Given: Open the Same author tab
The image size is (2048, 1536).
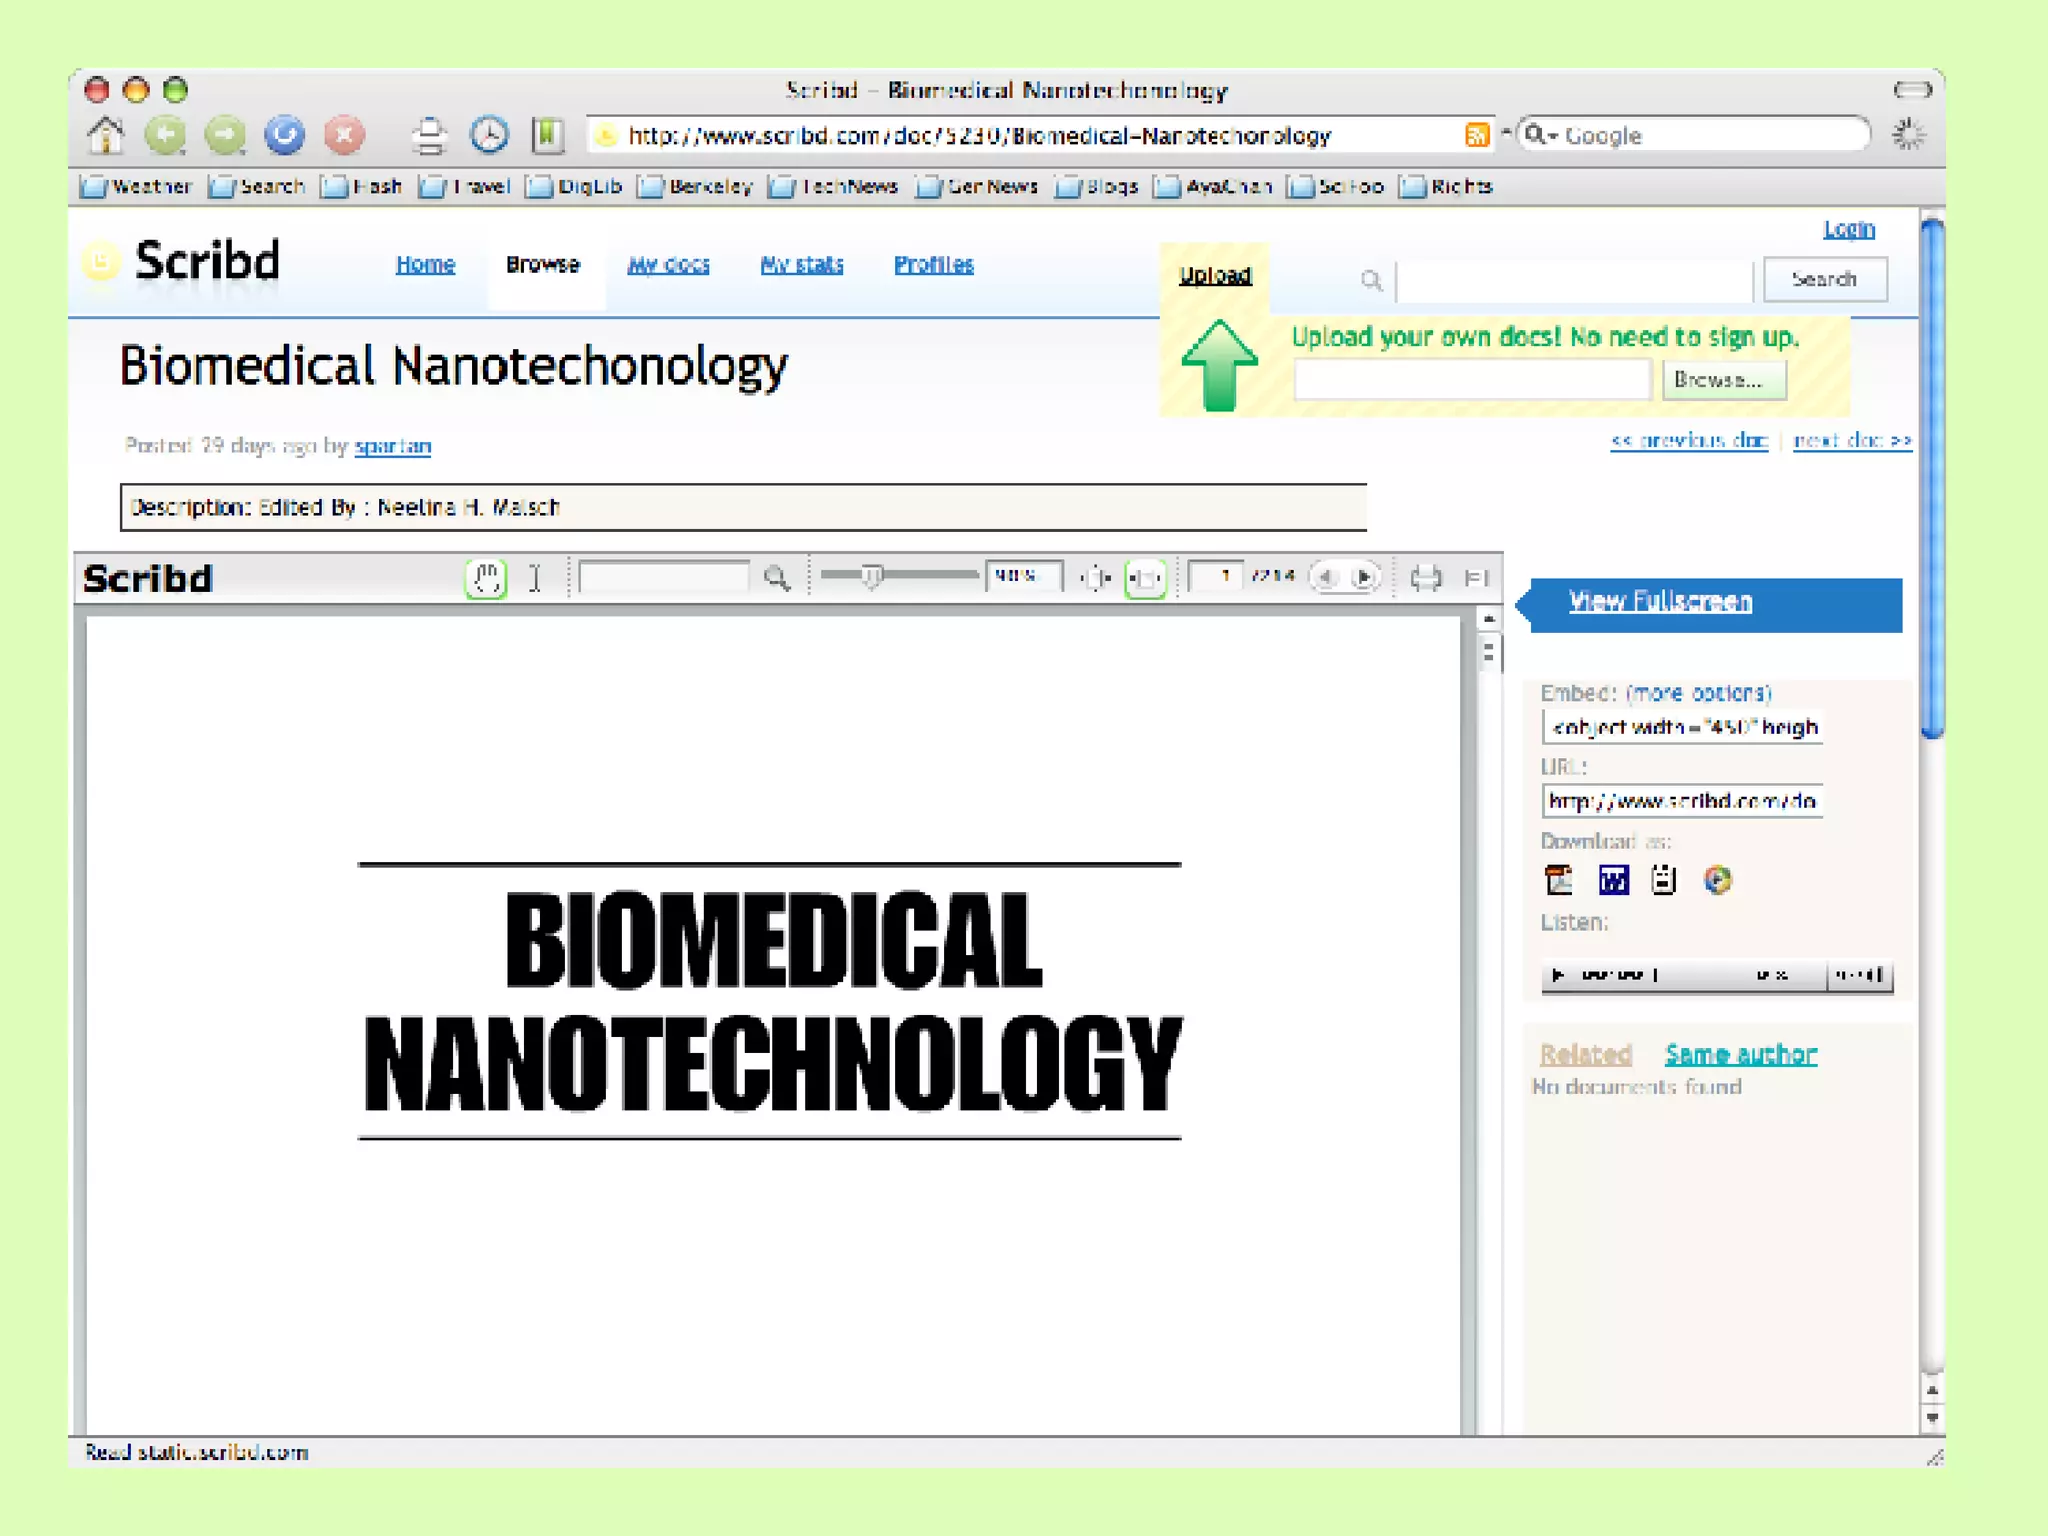Looking at the screenshot, I should [1740, 1054].
